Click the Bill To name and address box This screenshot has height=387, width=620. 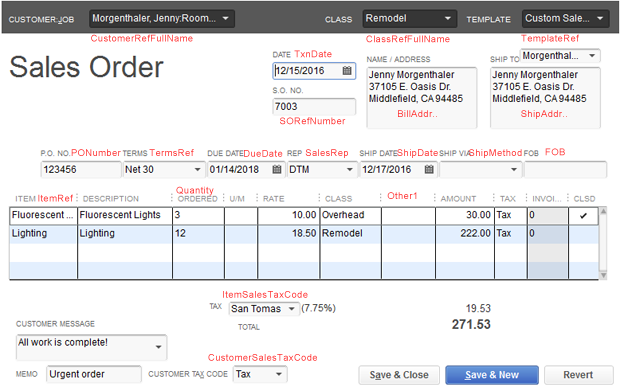point(422,98)
